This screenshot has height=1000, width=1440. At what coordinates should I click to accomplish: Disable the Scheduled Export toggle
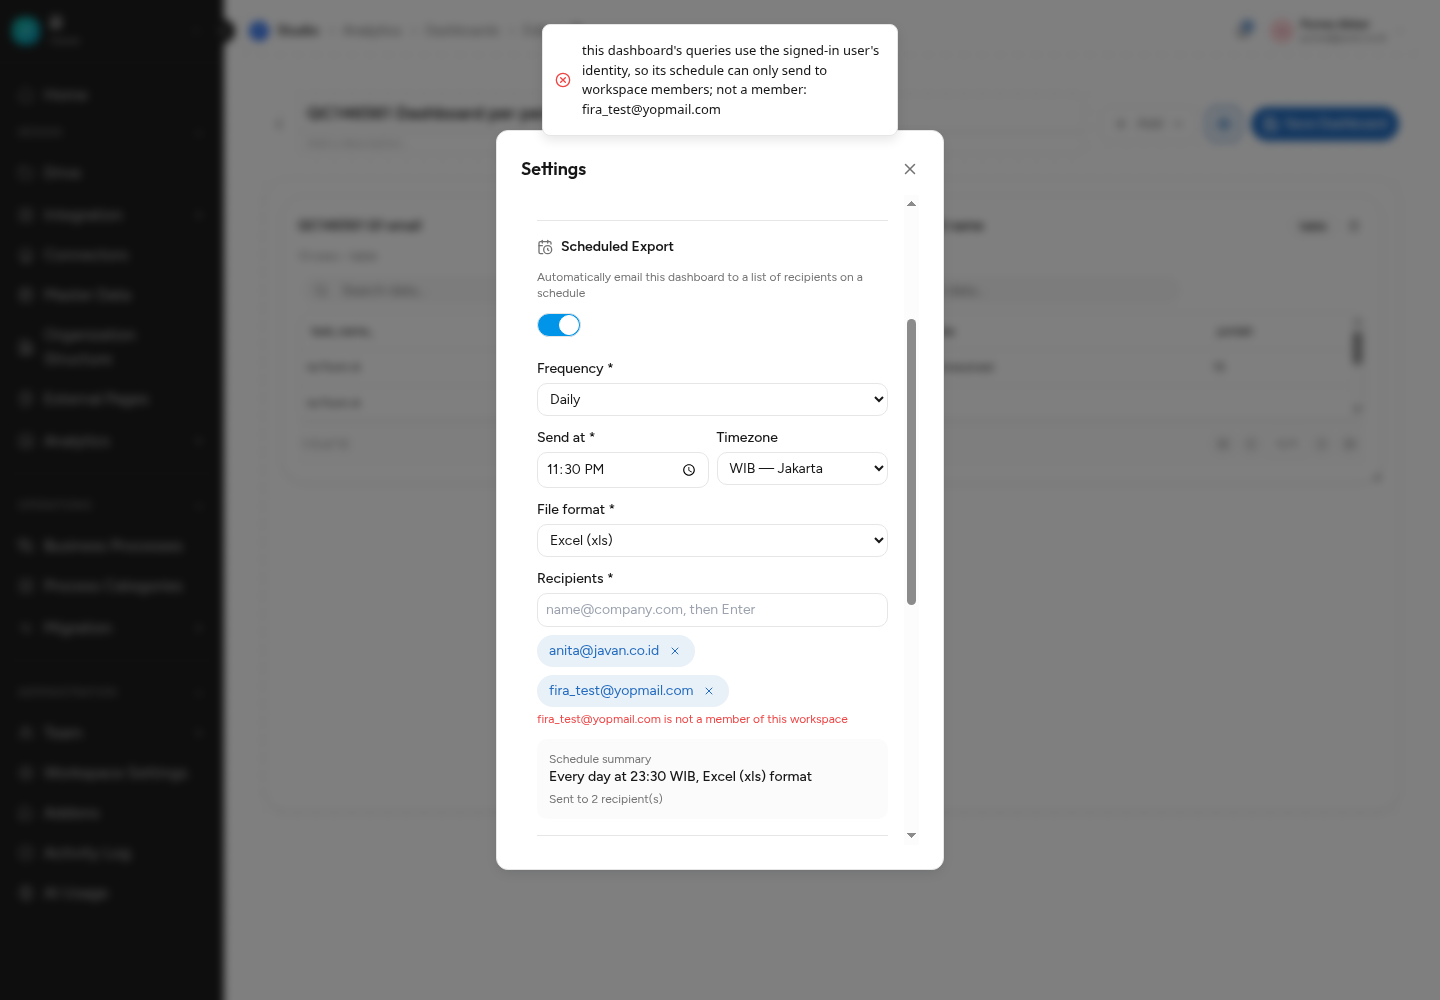pos(559,325)
